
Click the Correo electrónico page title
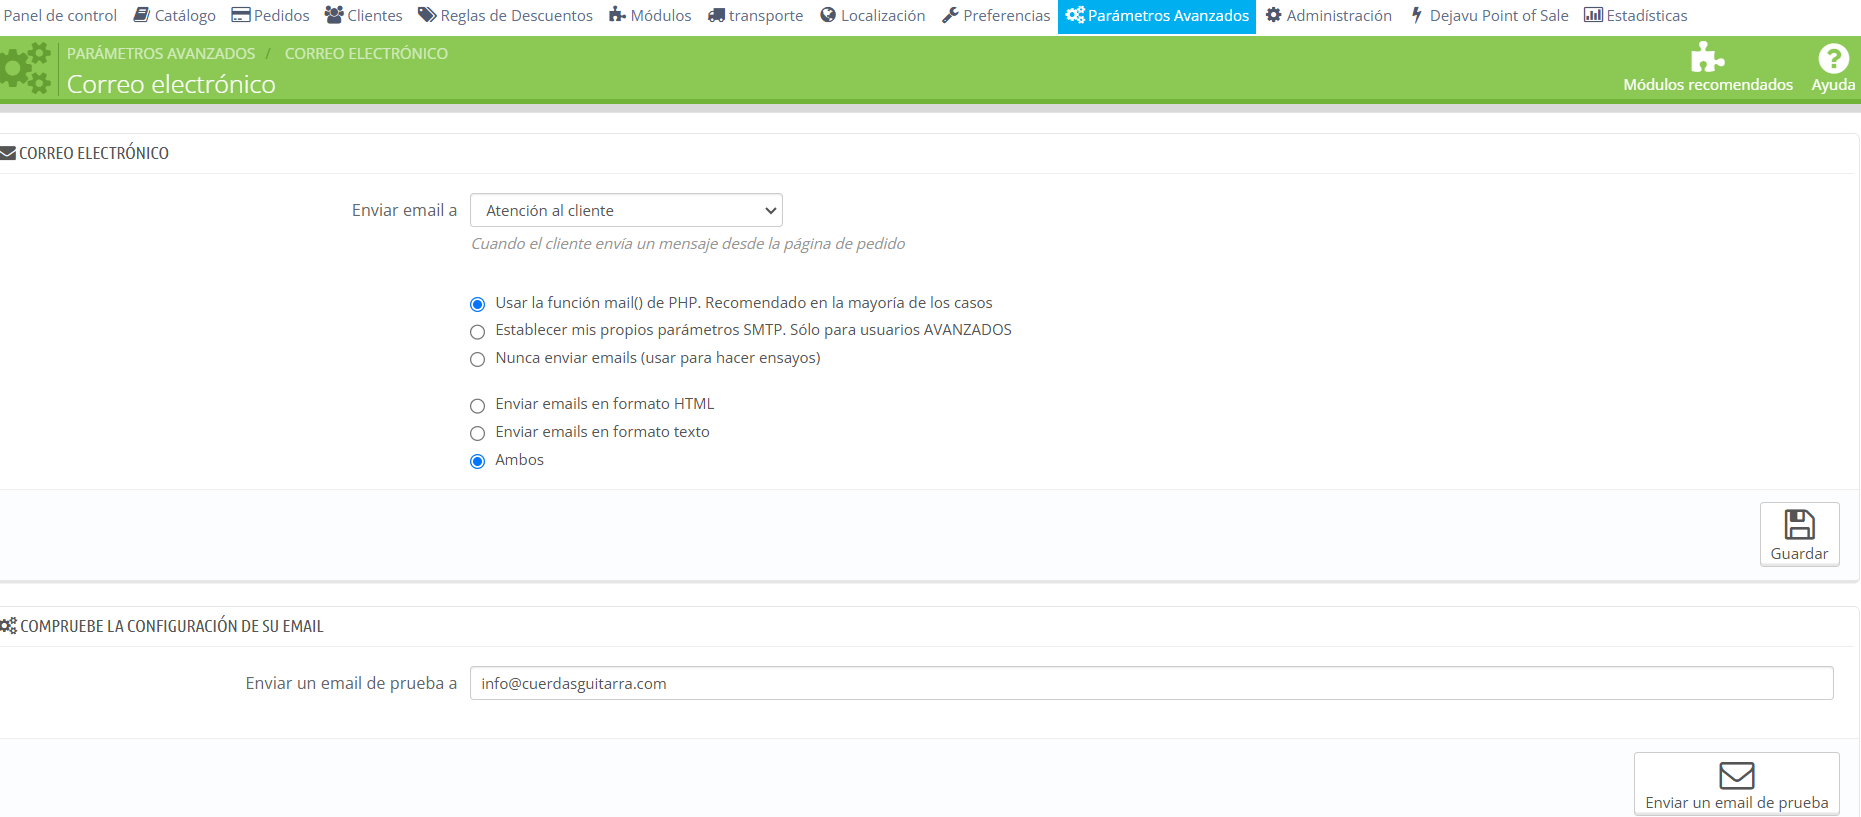(x=171, y=85)
